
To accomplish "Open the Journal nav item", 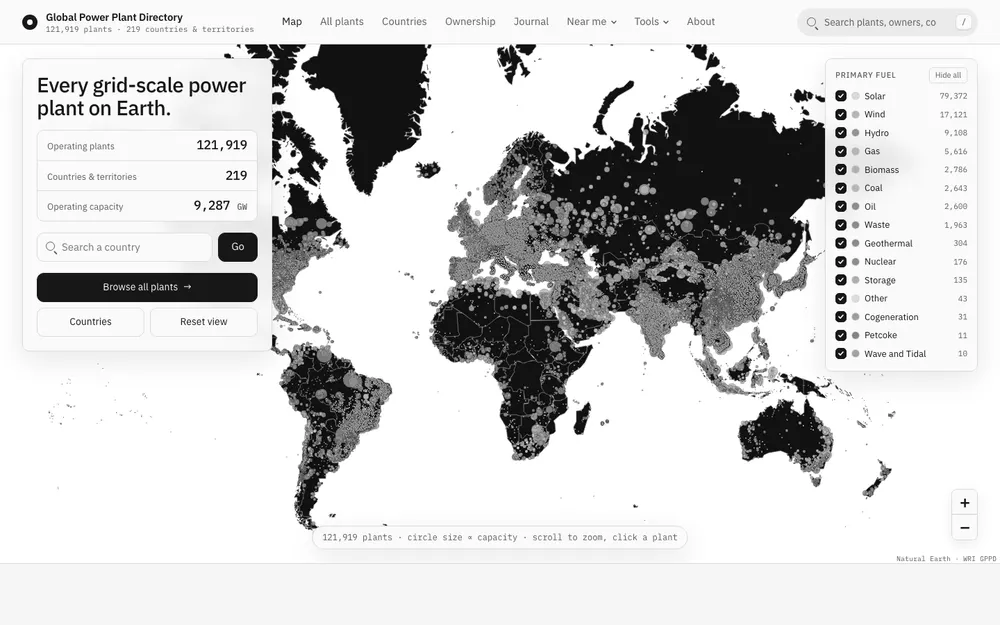I will pyautogui.click(x=531, y=22).
